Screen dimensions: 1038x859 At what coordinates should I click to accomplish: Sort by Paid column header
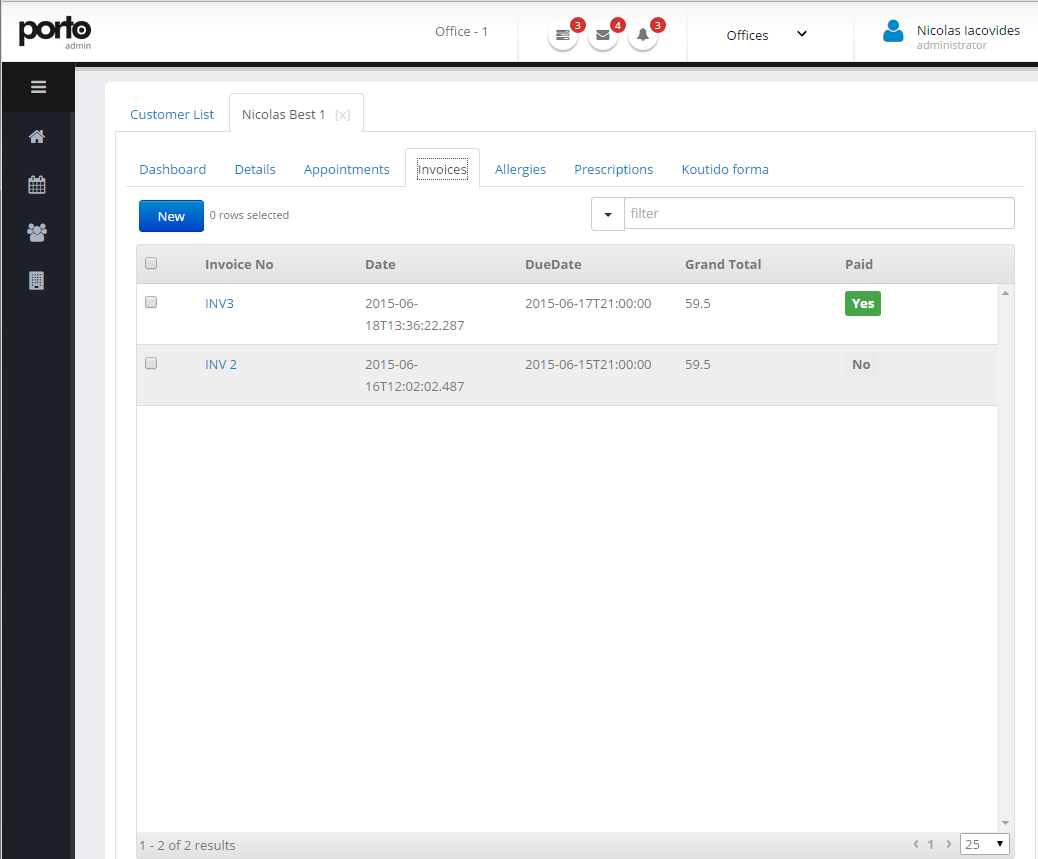tap(859, 264)
